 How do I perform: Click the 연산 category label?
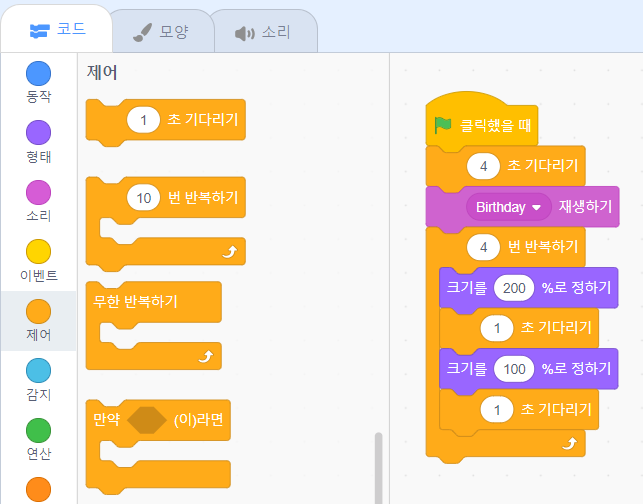point(39,454)
